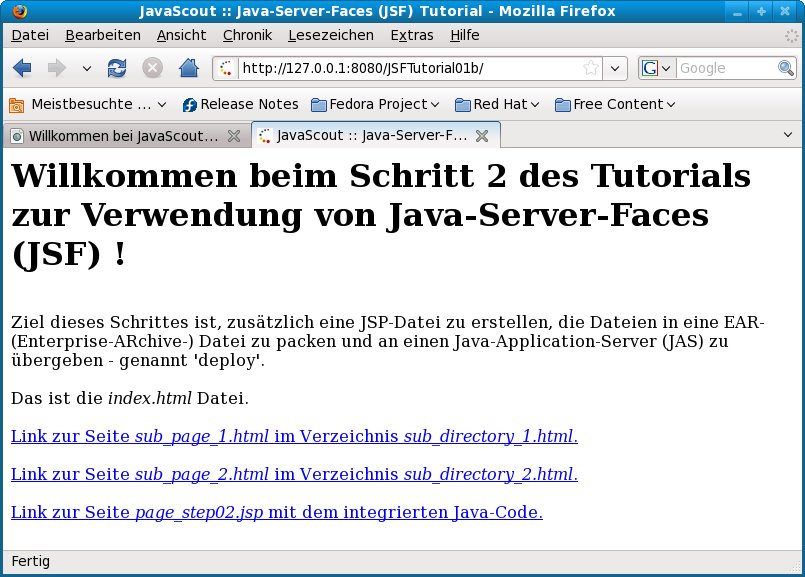Click the Stop loading button
805x577 pixels.
coord(152,68)
